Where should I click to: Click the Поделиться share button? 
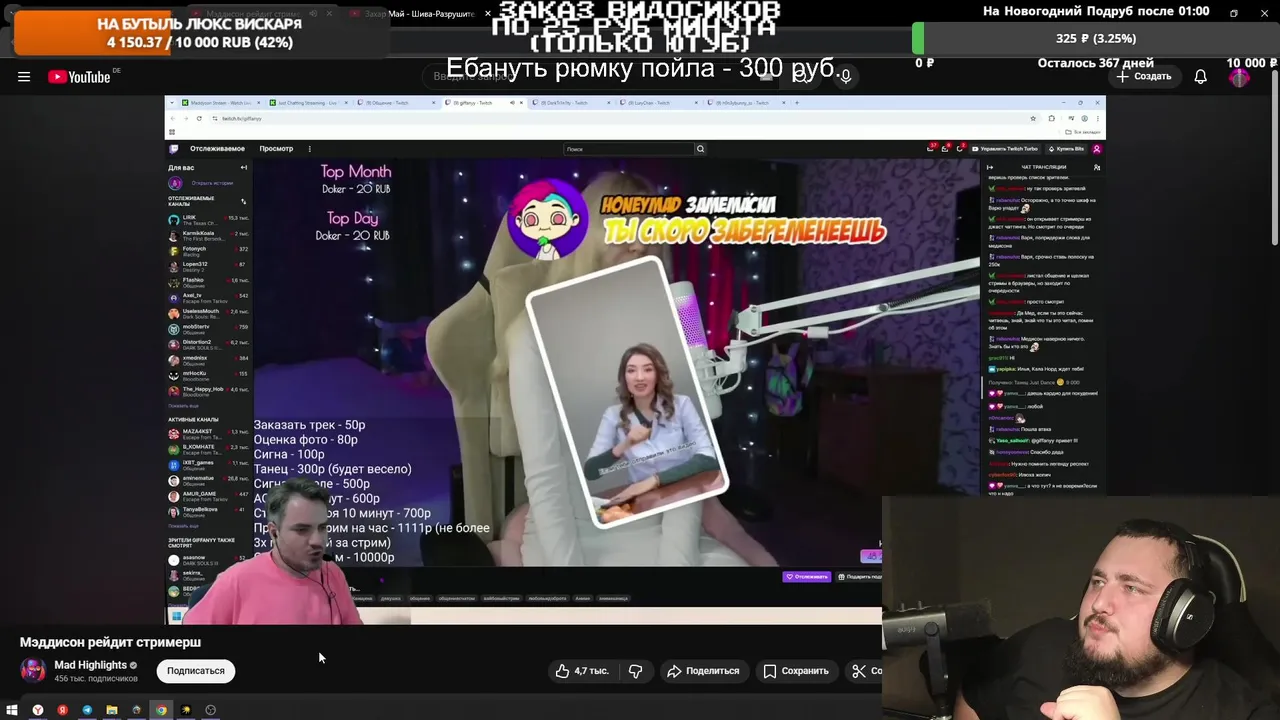pyautogui.click(x=703, y=671)
